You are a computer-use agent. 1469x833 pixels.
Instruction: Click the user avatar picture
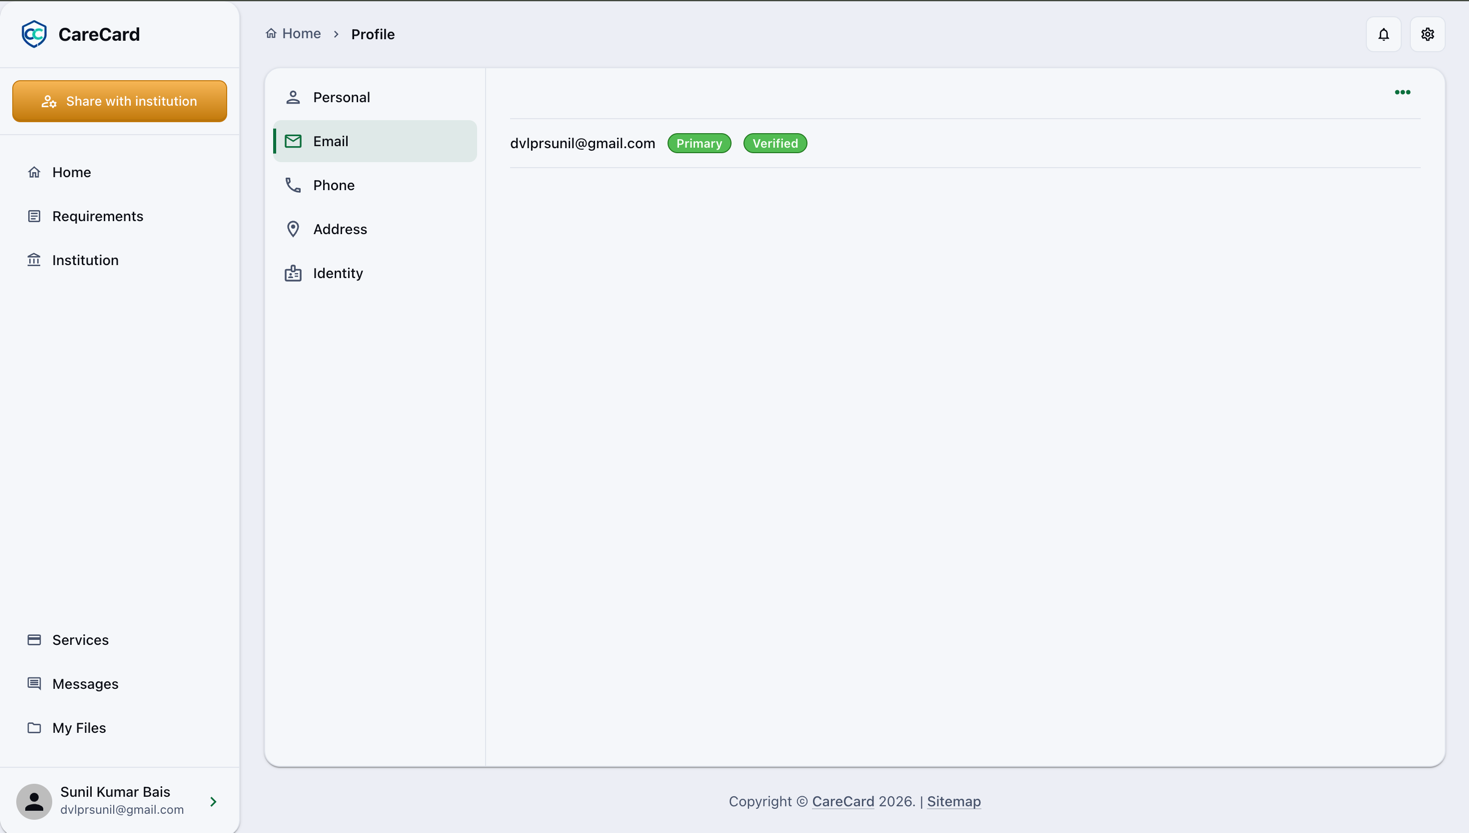pyautogui.click(x=34, y=801)
